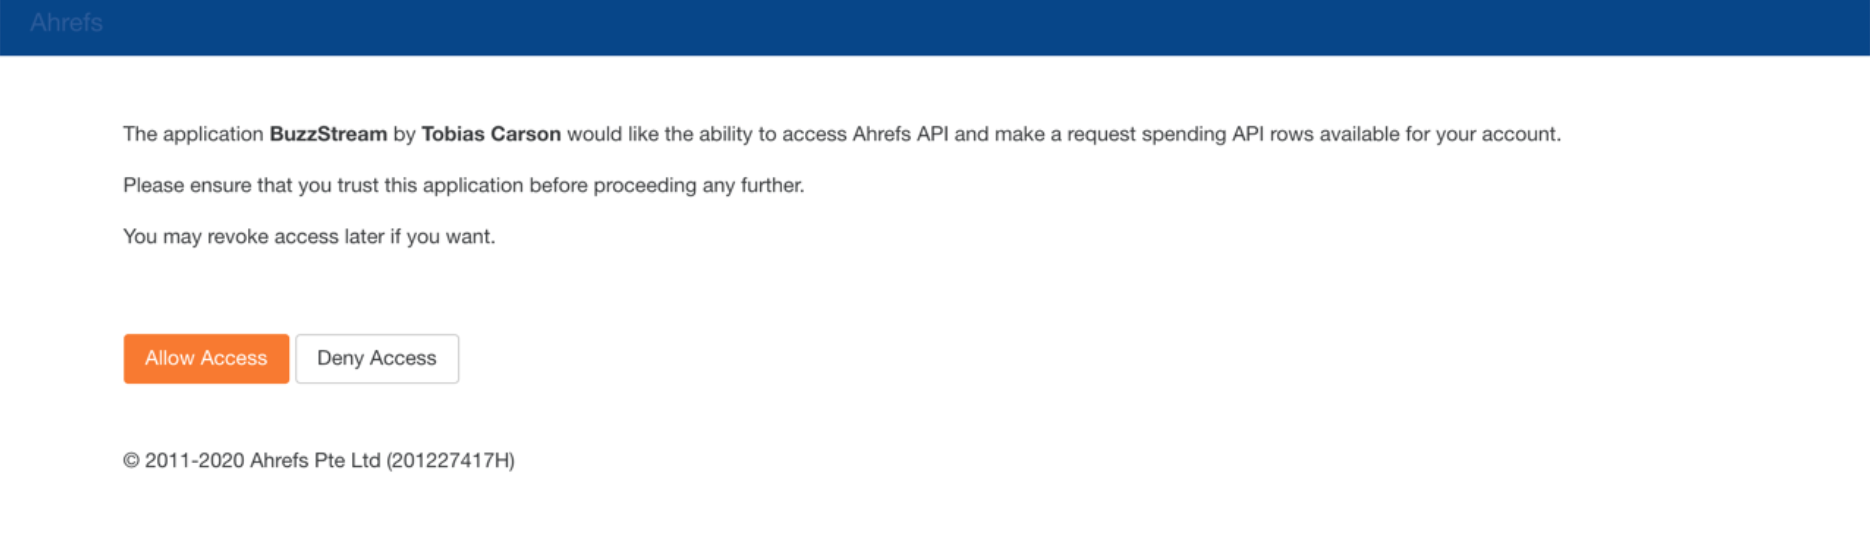This screenshot has width=1870, height=552.
Task: Click the Ahrefs logo in header
Action: coord(66,23)
